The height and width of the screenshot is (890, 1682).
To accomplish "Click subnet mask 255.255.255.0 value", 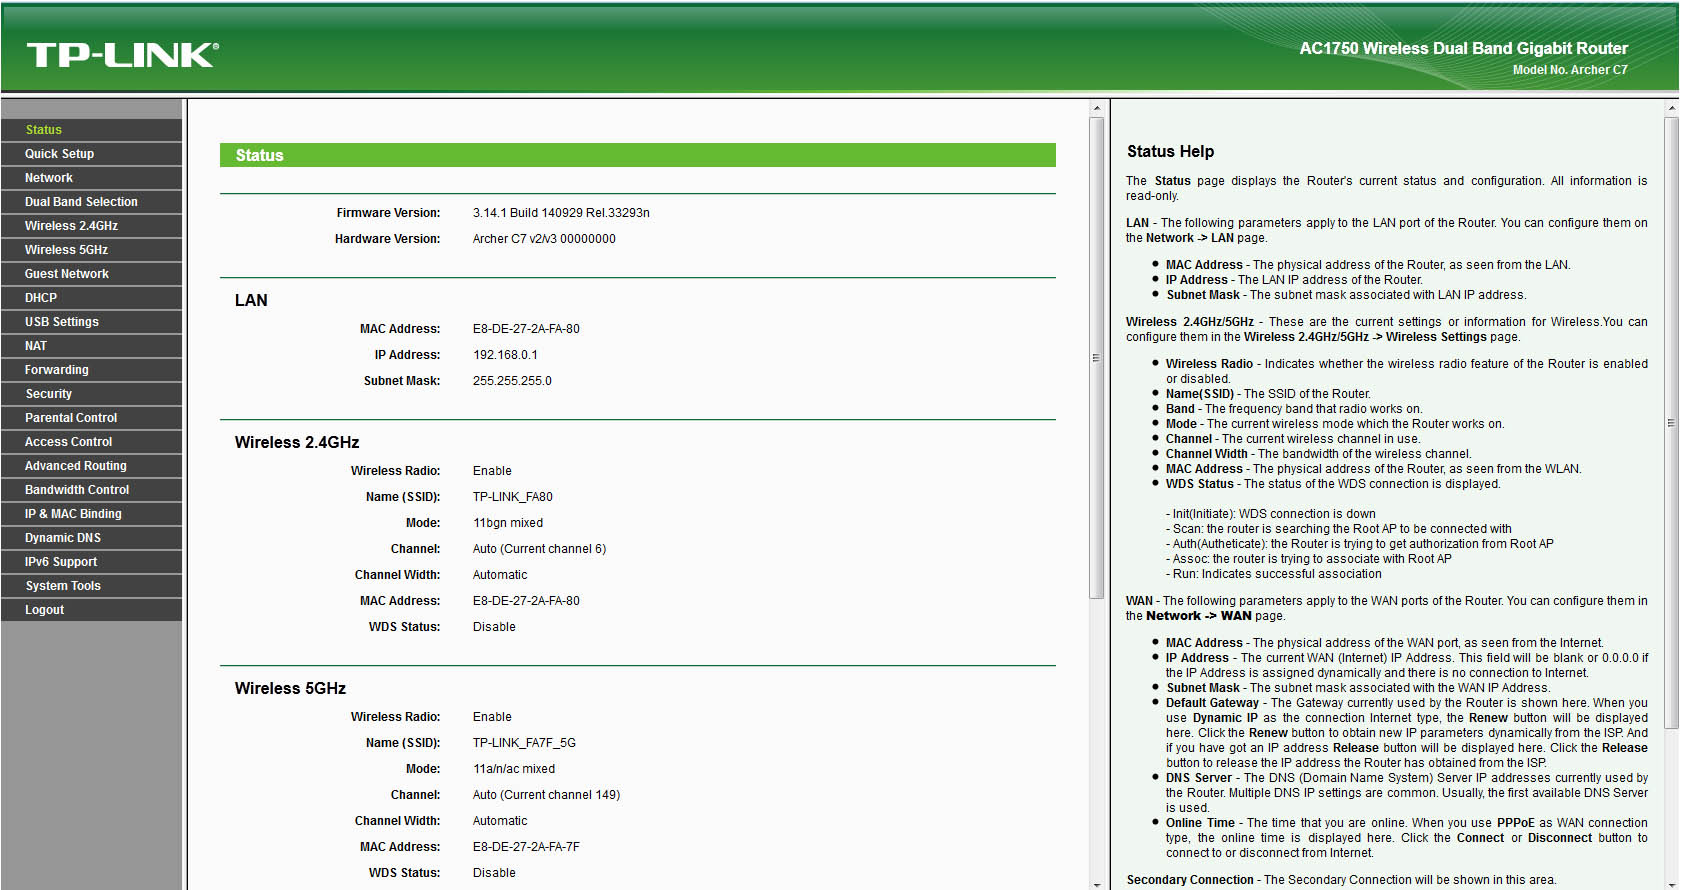I will coord(512,381).
